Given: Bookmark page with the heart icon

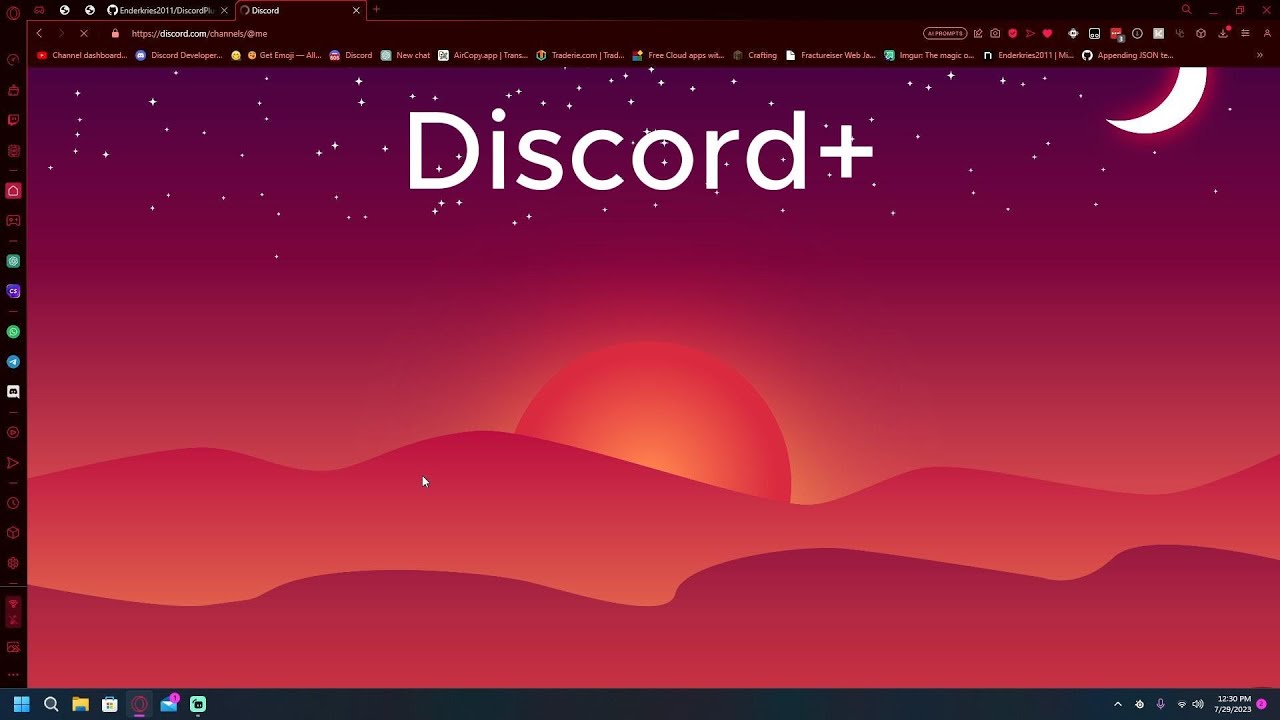Looking at the screenshot, I should [1047, 33].
